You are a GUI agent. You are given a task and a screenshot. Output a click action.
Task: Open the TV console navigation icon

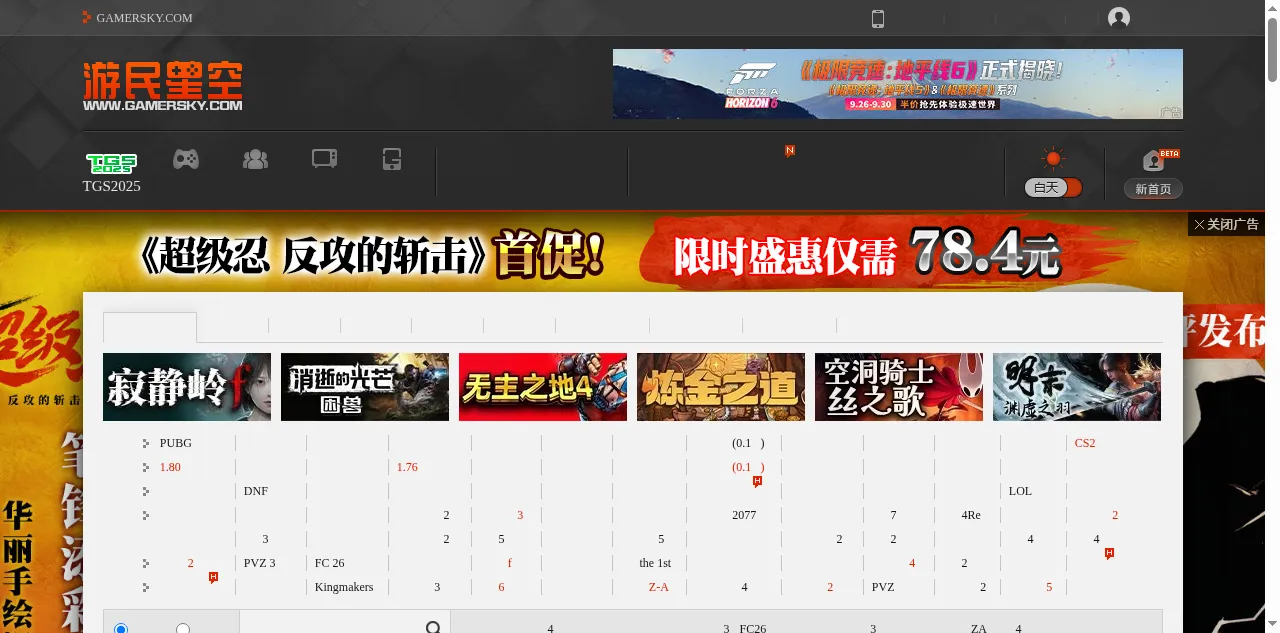[x=324, y=159]
